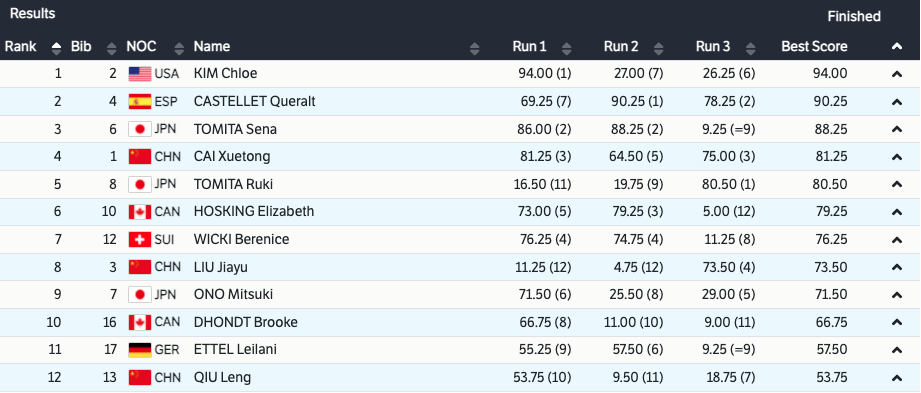The height and width of the screenshot is (393, 921).
Task: Select the Results heading tab
Action: 33,14
